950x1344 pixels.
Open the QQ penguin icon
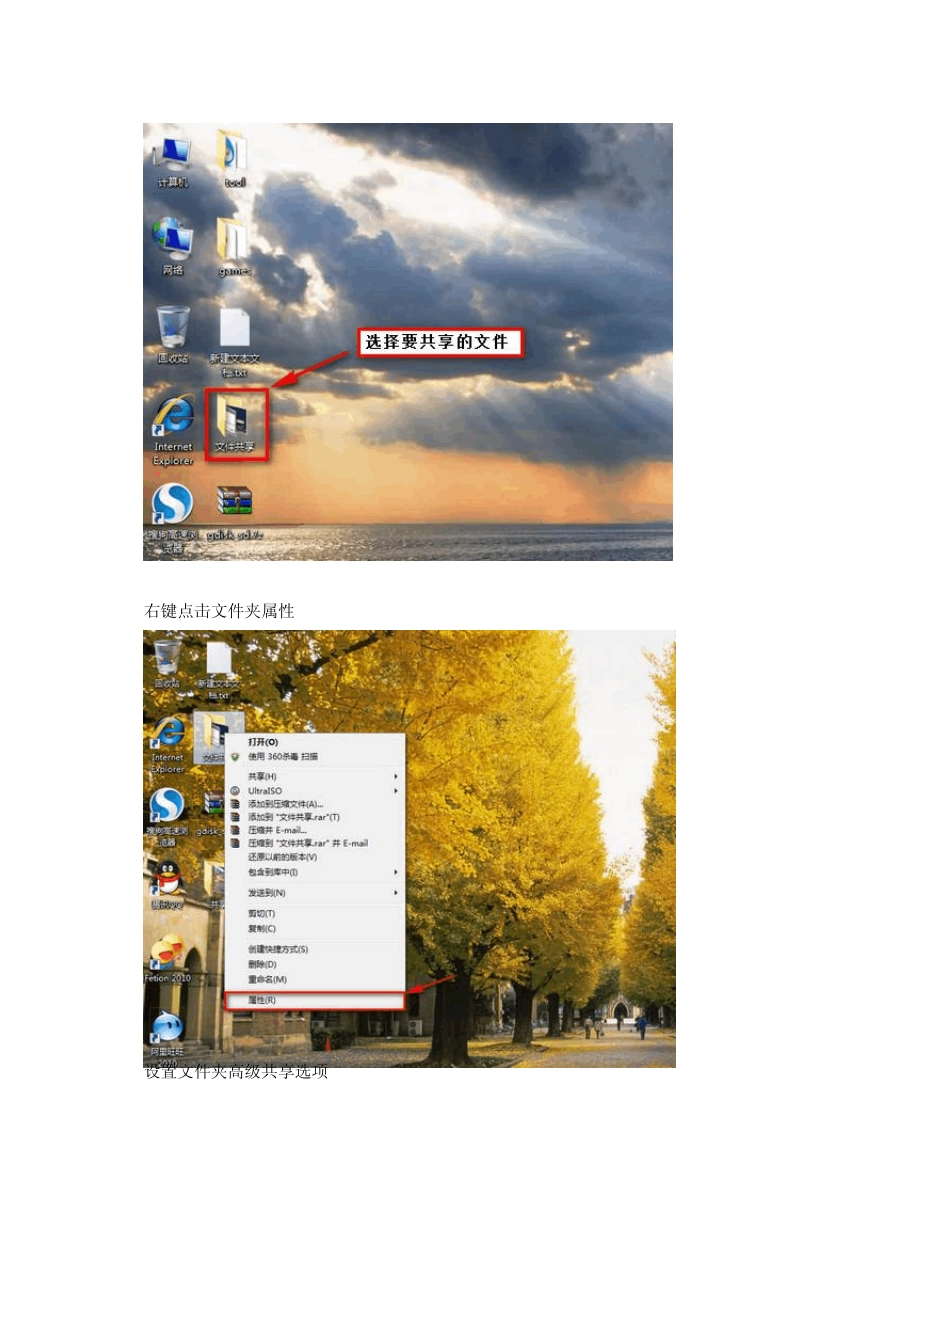click(x=167, y=884)
